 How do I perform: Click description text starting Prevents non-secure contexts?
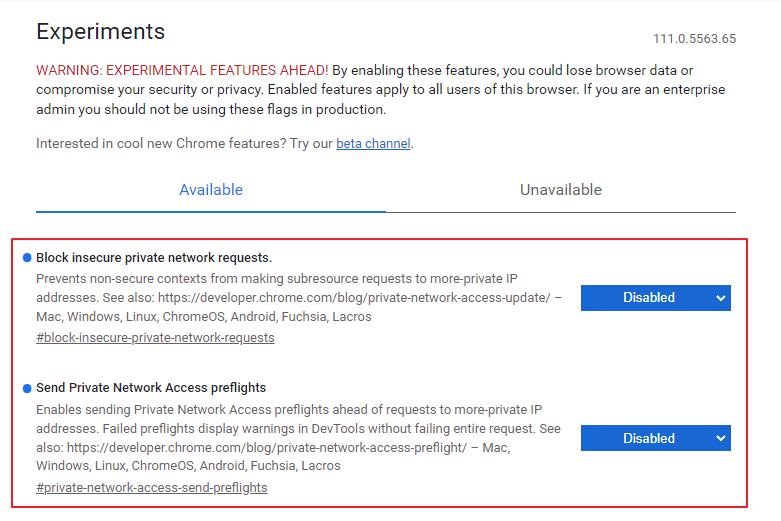coord(299,297)
